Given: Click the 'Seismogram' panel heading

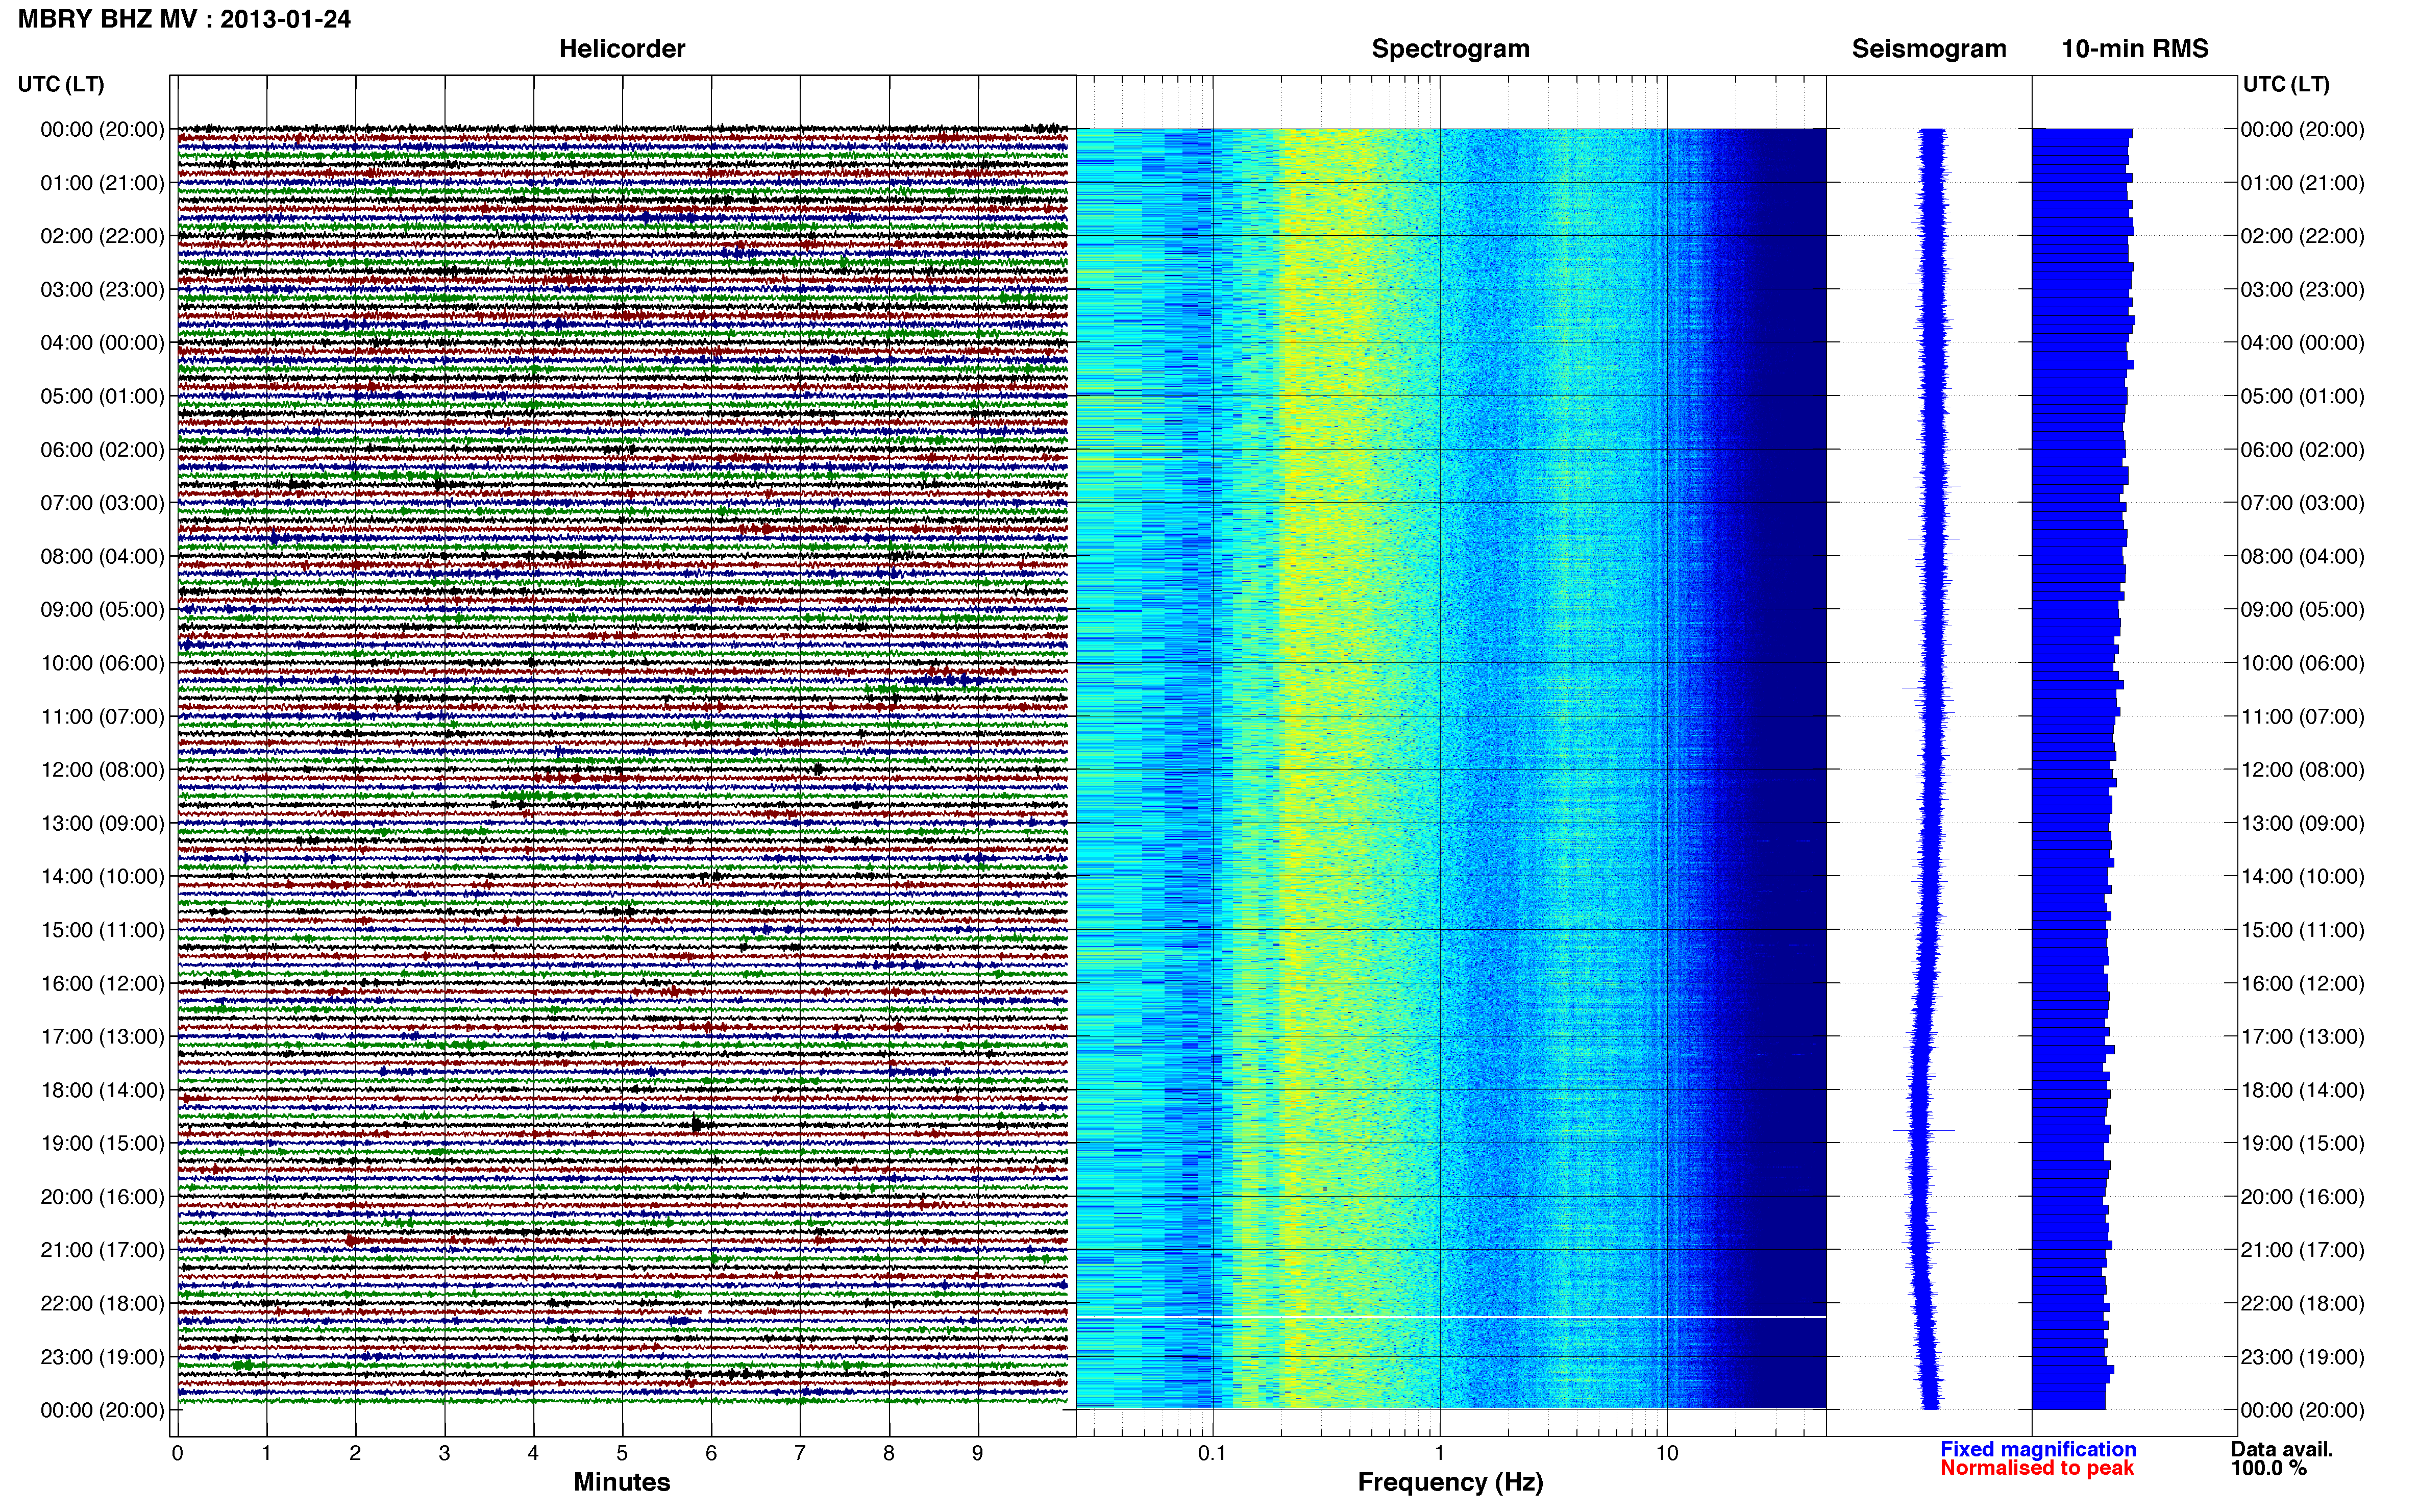Looking at the screenshot, I should click(x=1929, y=49).
